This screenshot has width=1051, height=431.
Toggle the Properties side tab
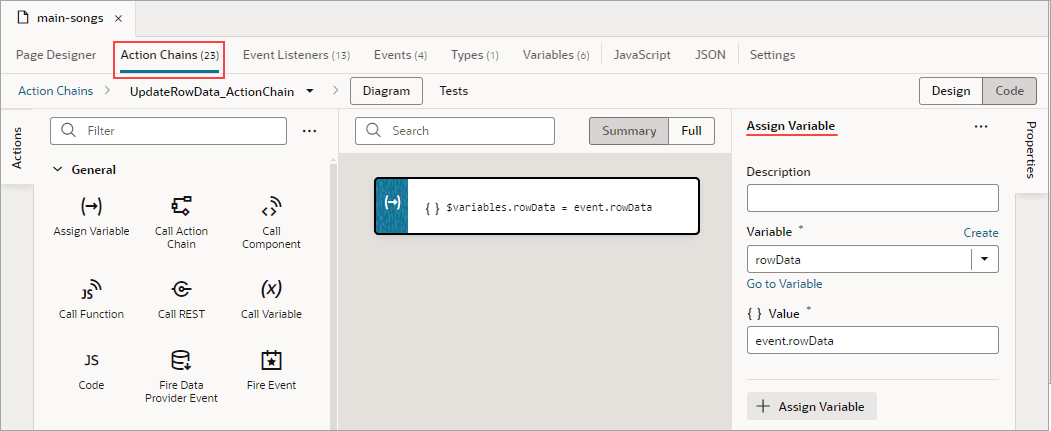(1032, 150)
